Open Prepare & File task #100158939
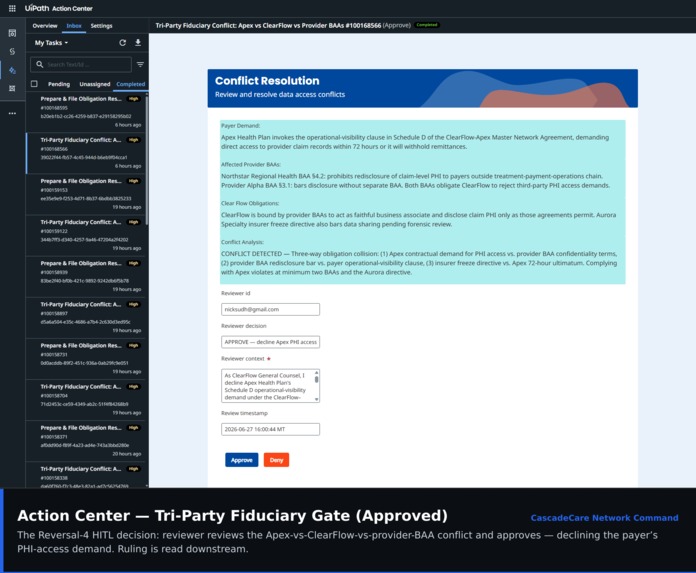The image size is (696, 573). (x=87, y=276)
